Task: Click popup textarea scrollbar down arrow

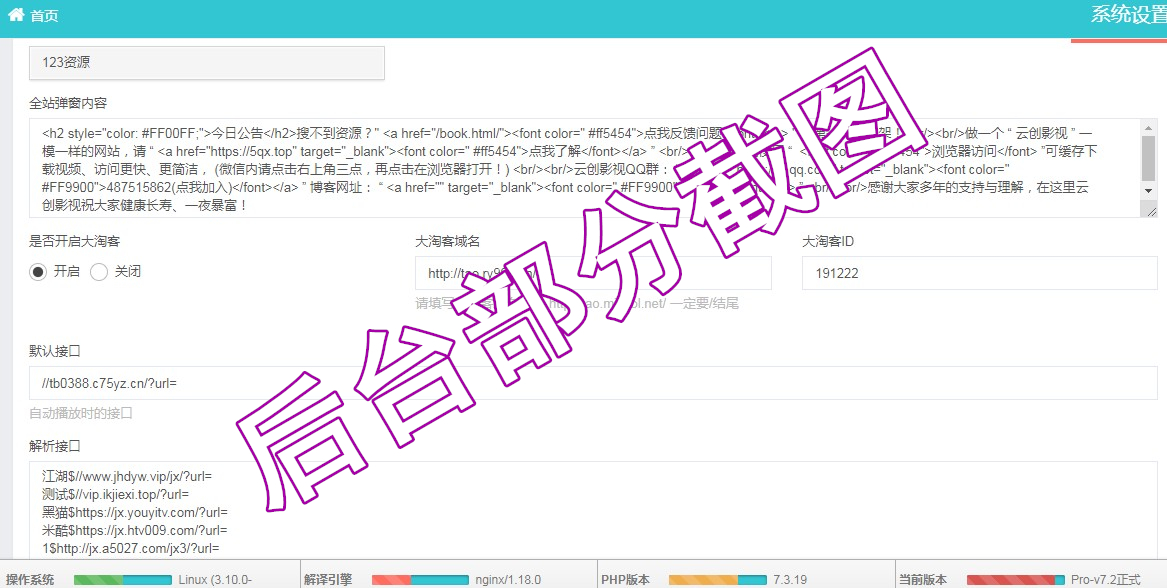Action: click(x=1149, y=190)
